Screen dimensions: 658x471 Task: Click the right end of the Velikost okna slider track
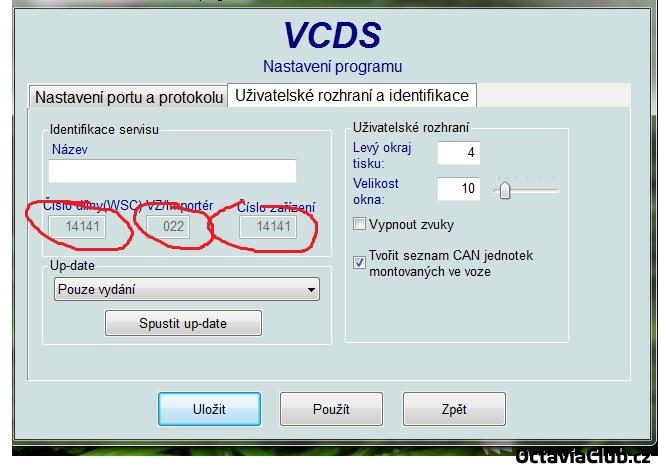(x=553, y=189)
